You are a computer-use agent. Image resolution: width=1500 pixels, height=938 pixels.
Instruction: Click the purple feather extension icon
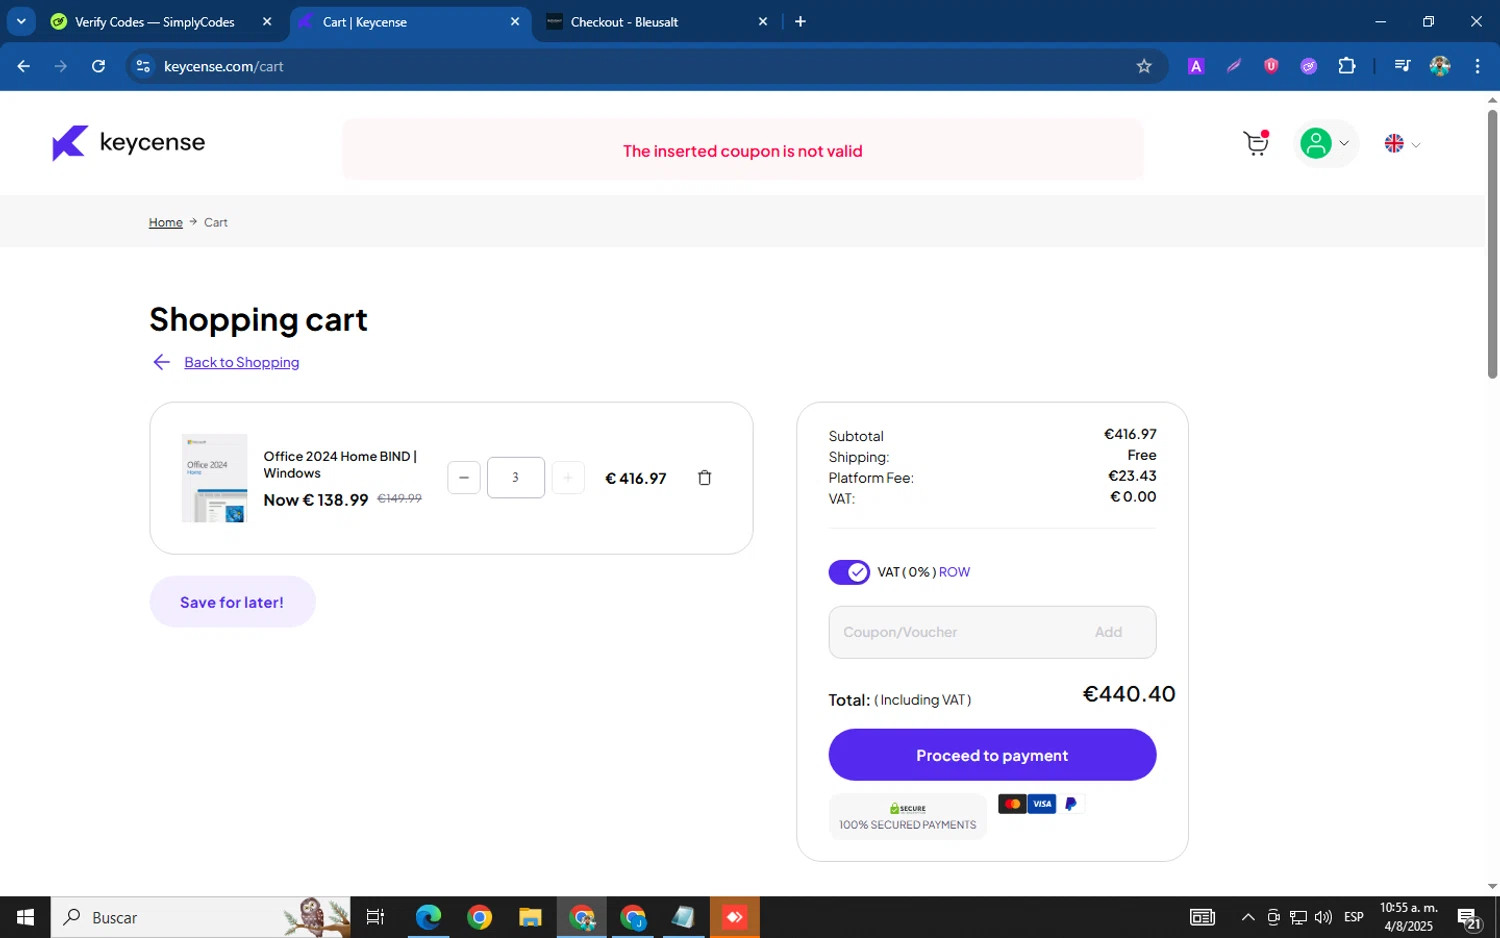tap(1234, 66)
